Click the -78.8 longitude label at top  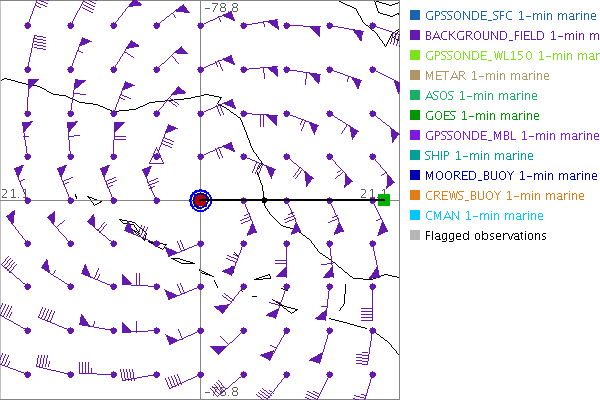tap(221, 7)
